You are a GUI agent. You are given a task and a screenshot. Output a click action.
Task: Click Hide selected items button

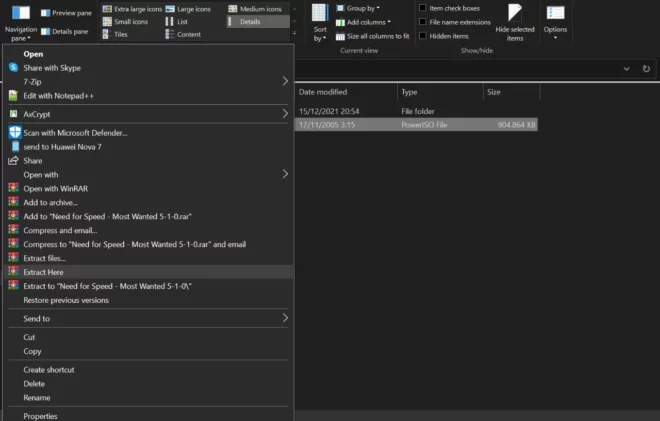point(515,22)
